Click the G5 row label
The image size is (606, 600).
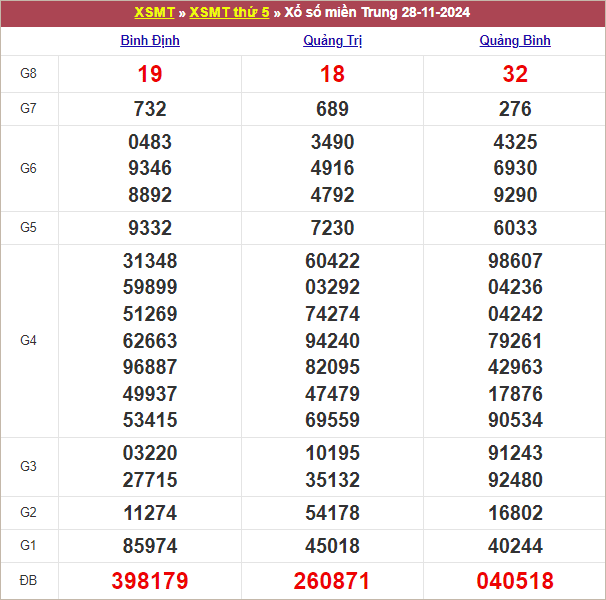(28, 227)
